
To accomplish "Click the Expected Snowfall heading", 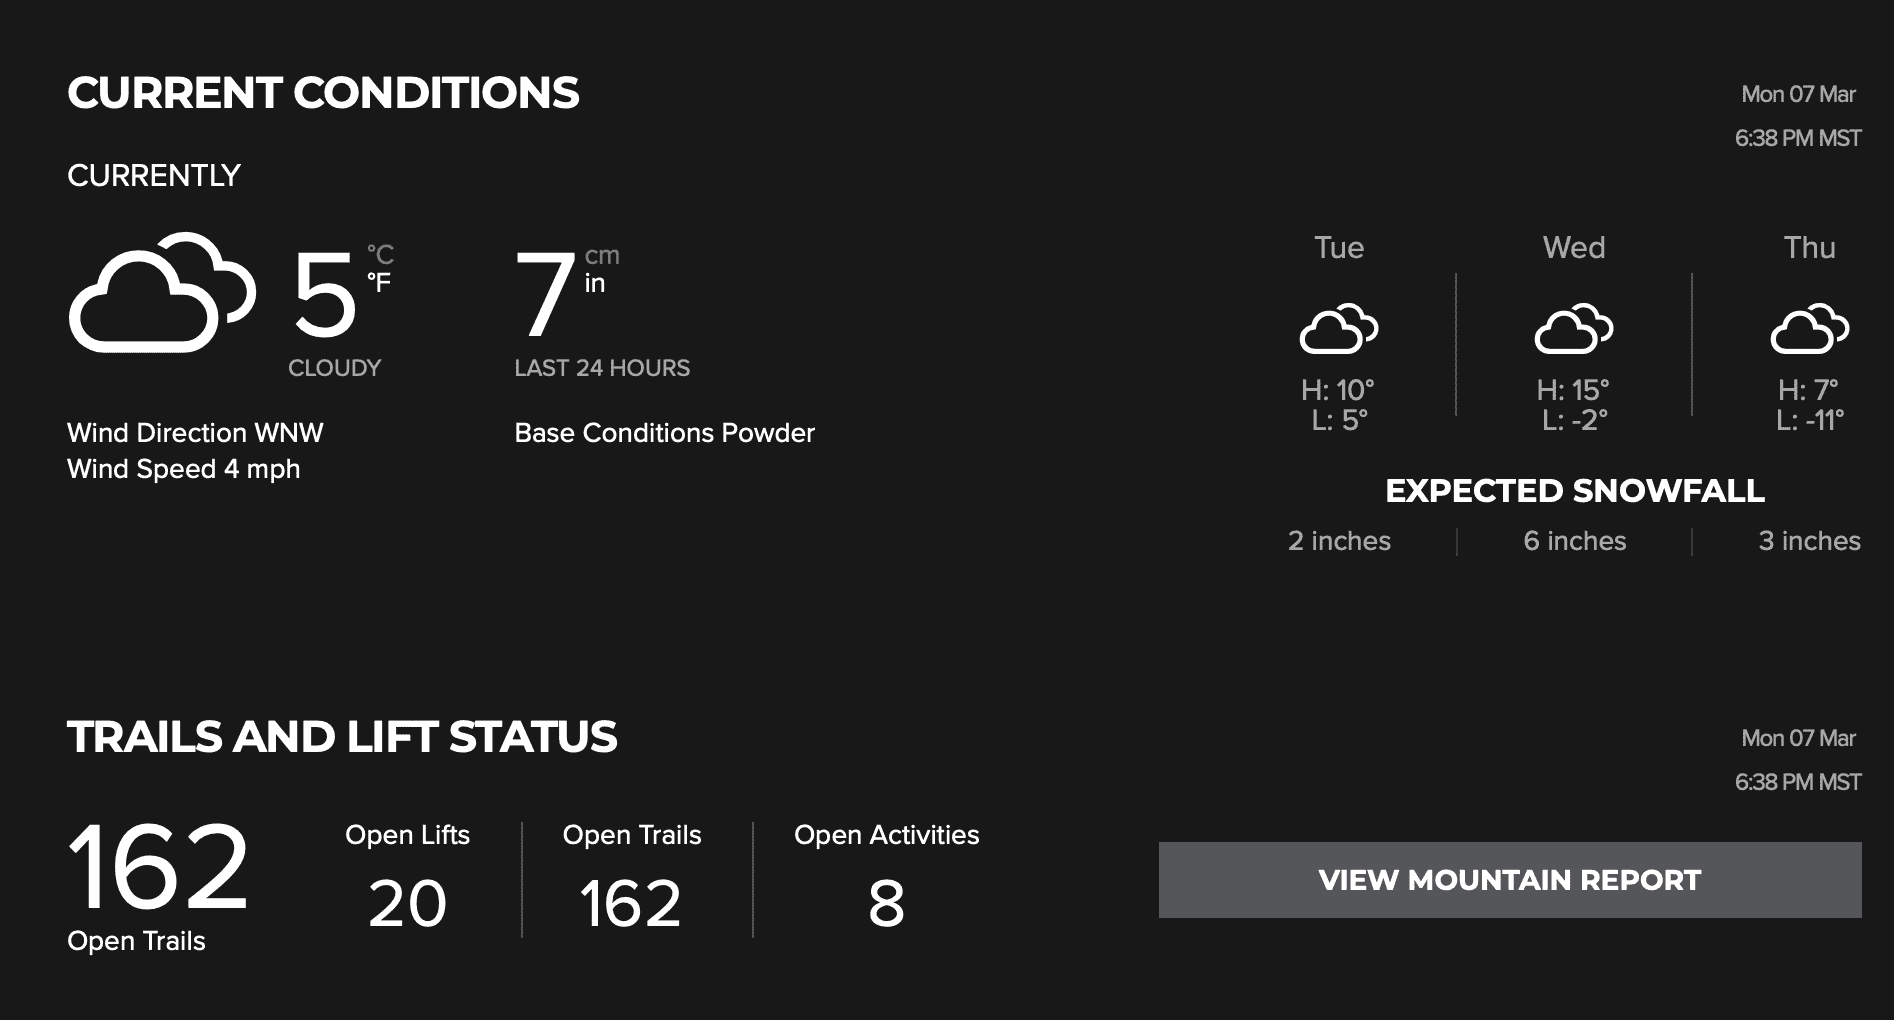I will 1575,491.
